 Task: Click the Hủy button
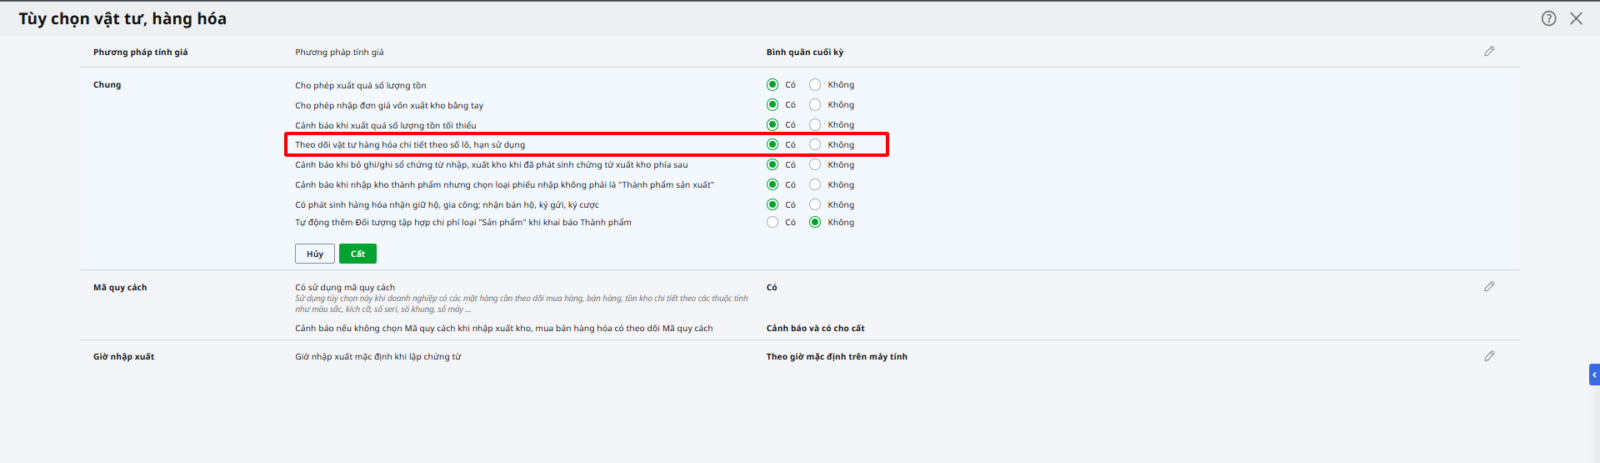pyautogui.click(x=315, y=254)
